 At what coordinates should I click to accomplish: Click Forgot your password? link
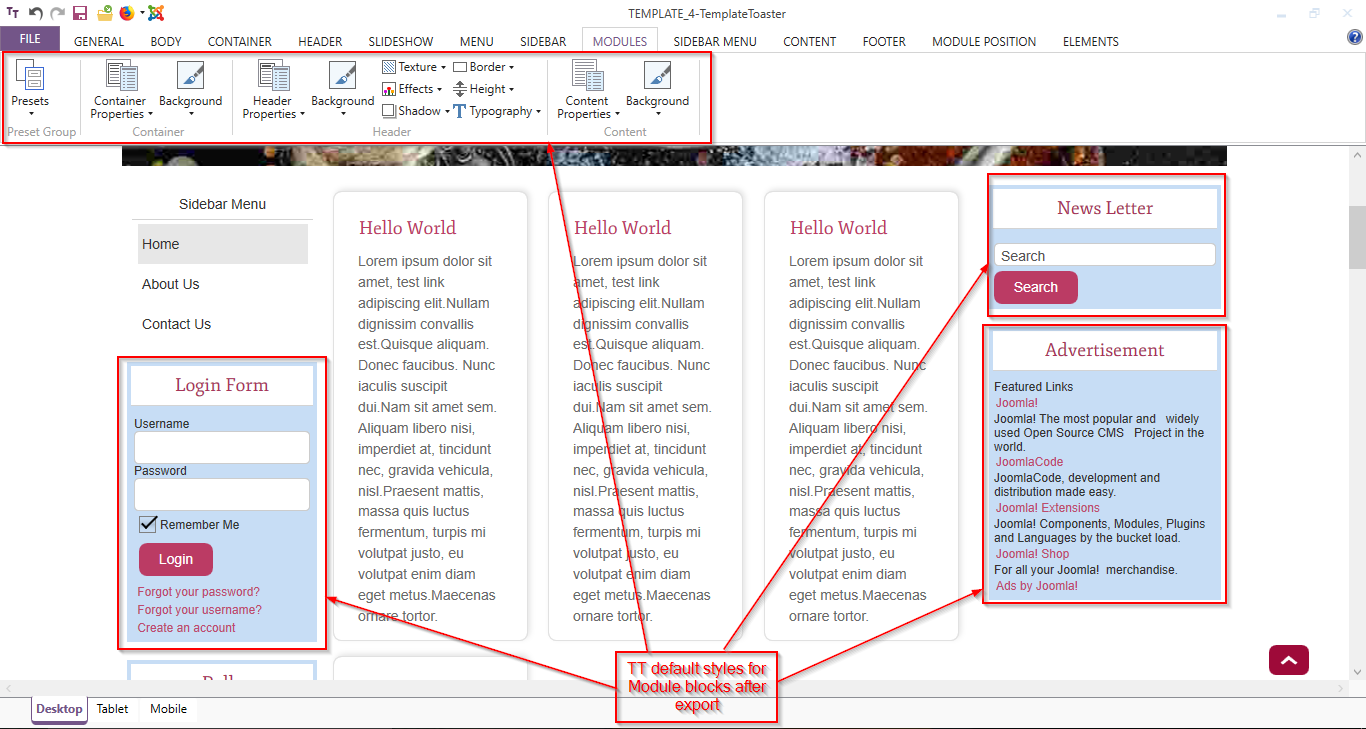tap(199, 592)
